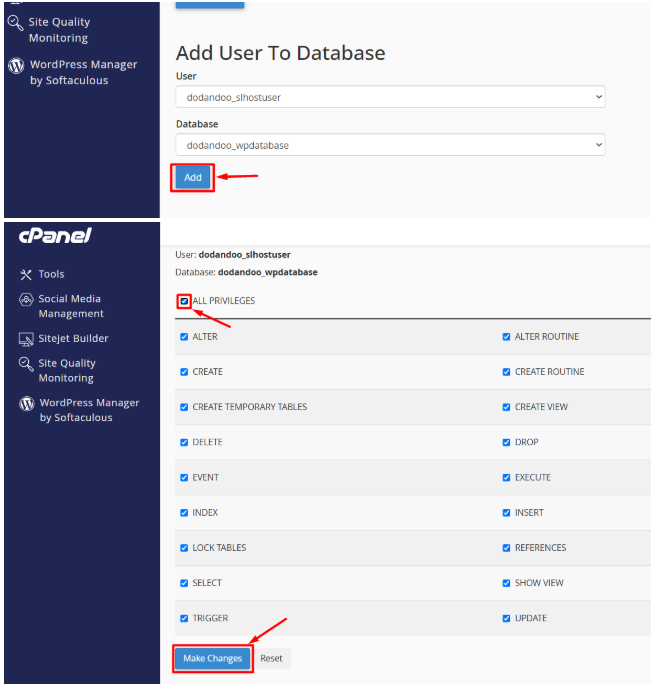
Task: Click the cPanel logo
Action: [x=55, y=236]
